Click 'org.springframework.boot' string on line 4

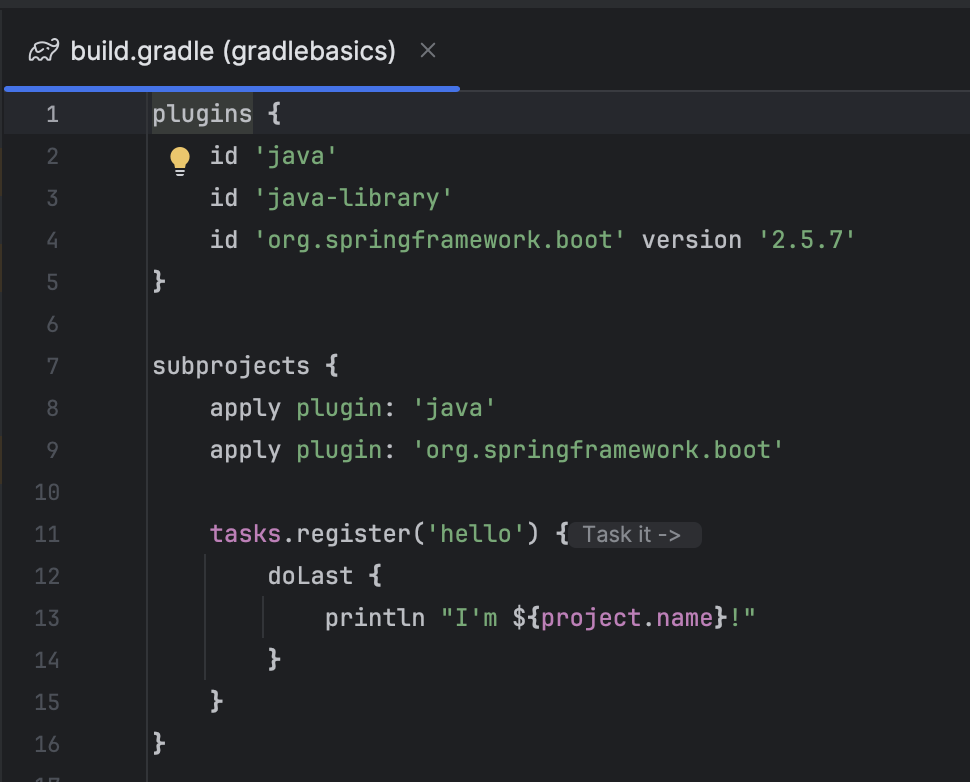tap(440, 240)
